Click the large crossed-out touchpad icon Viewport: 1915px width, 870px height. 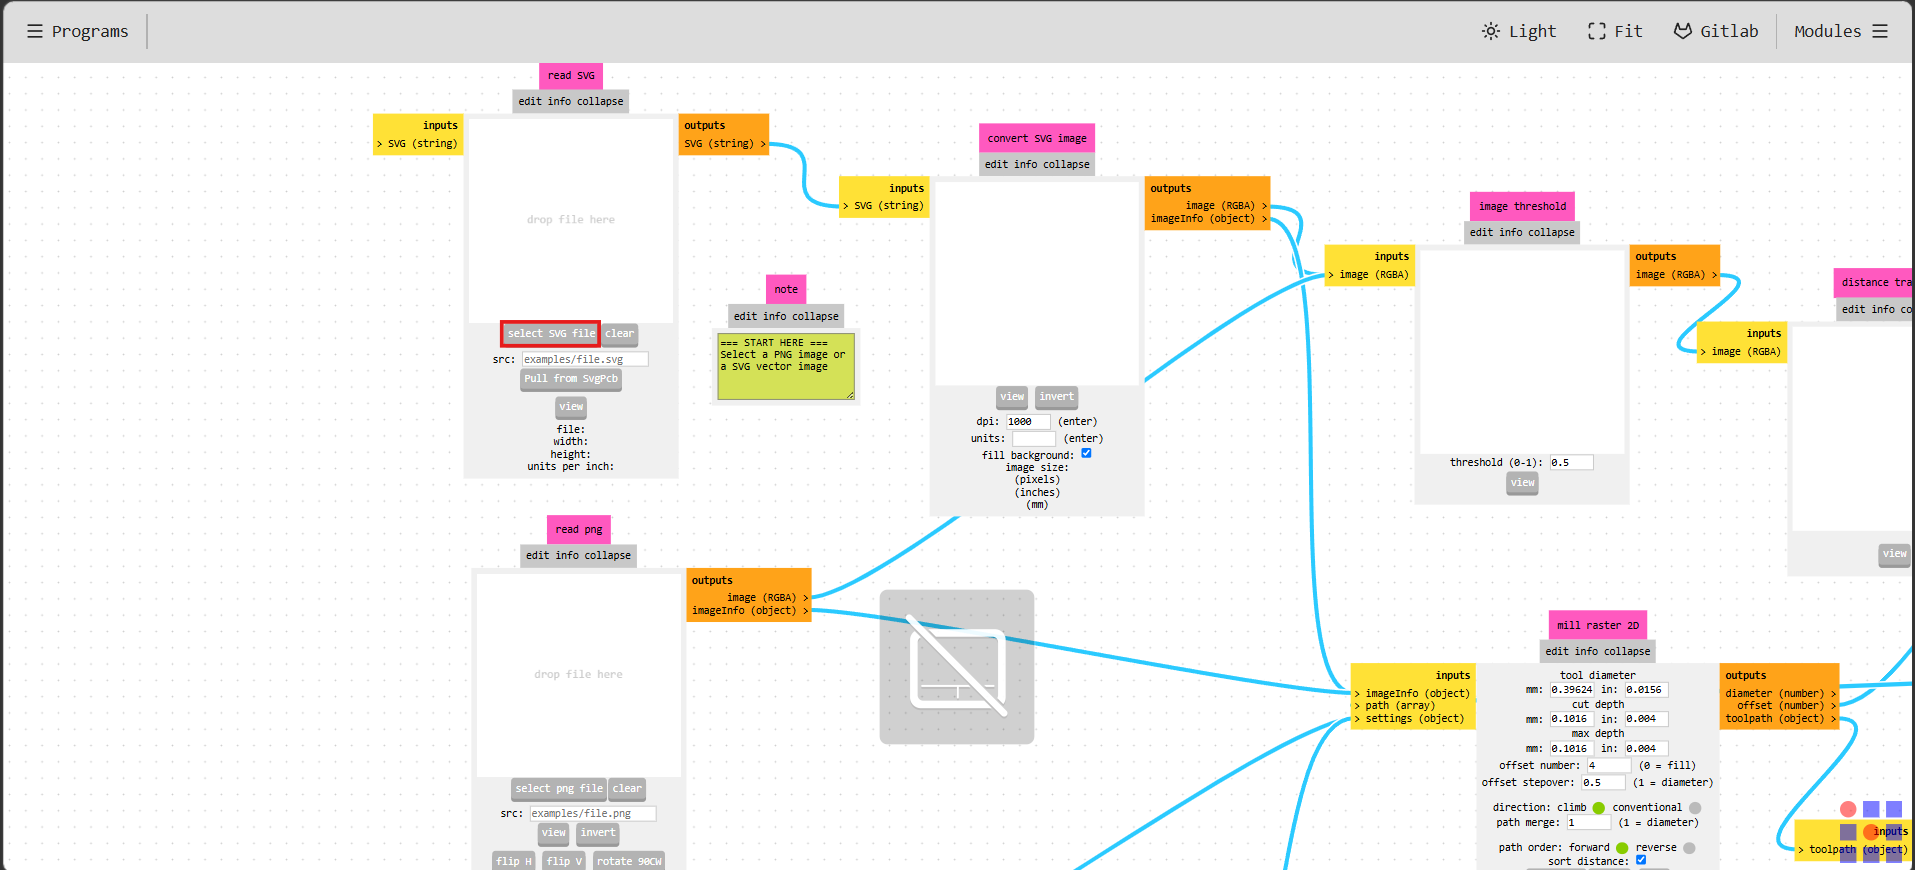click(x=957, y=667)
